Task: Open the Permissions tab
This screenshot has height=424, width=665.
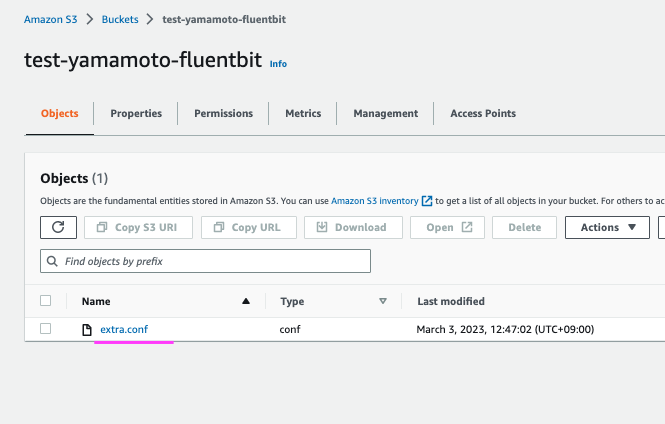Action: click(x=224, y=113)
